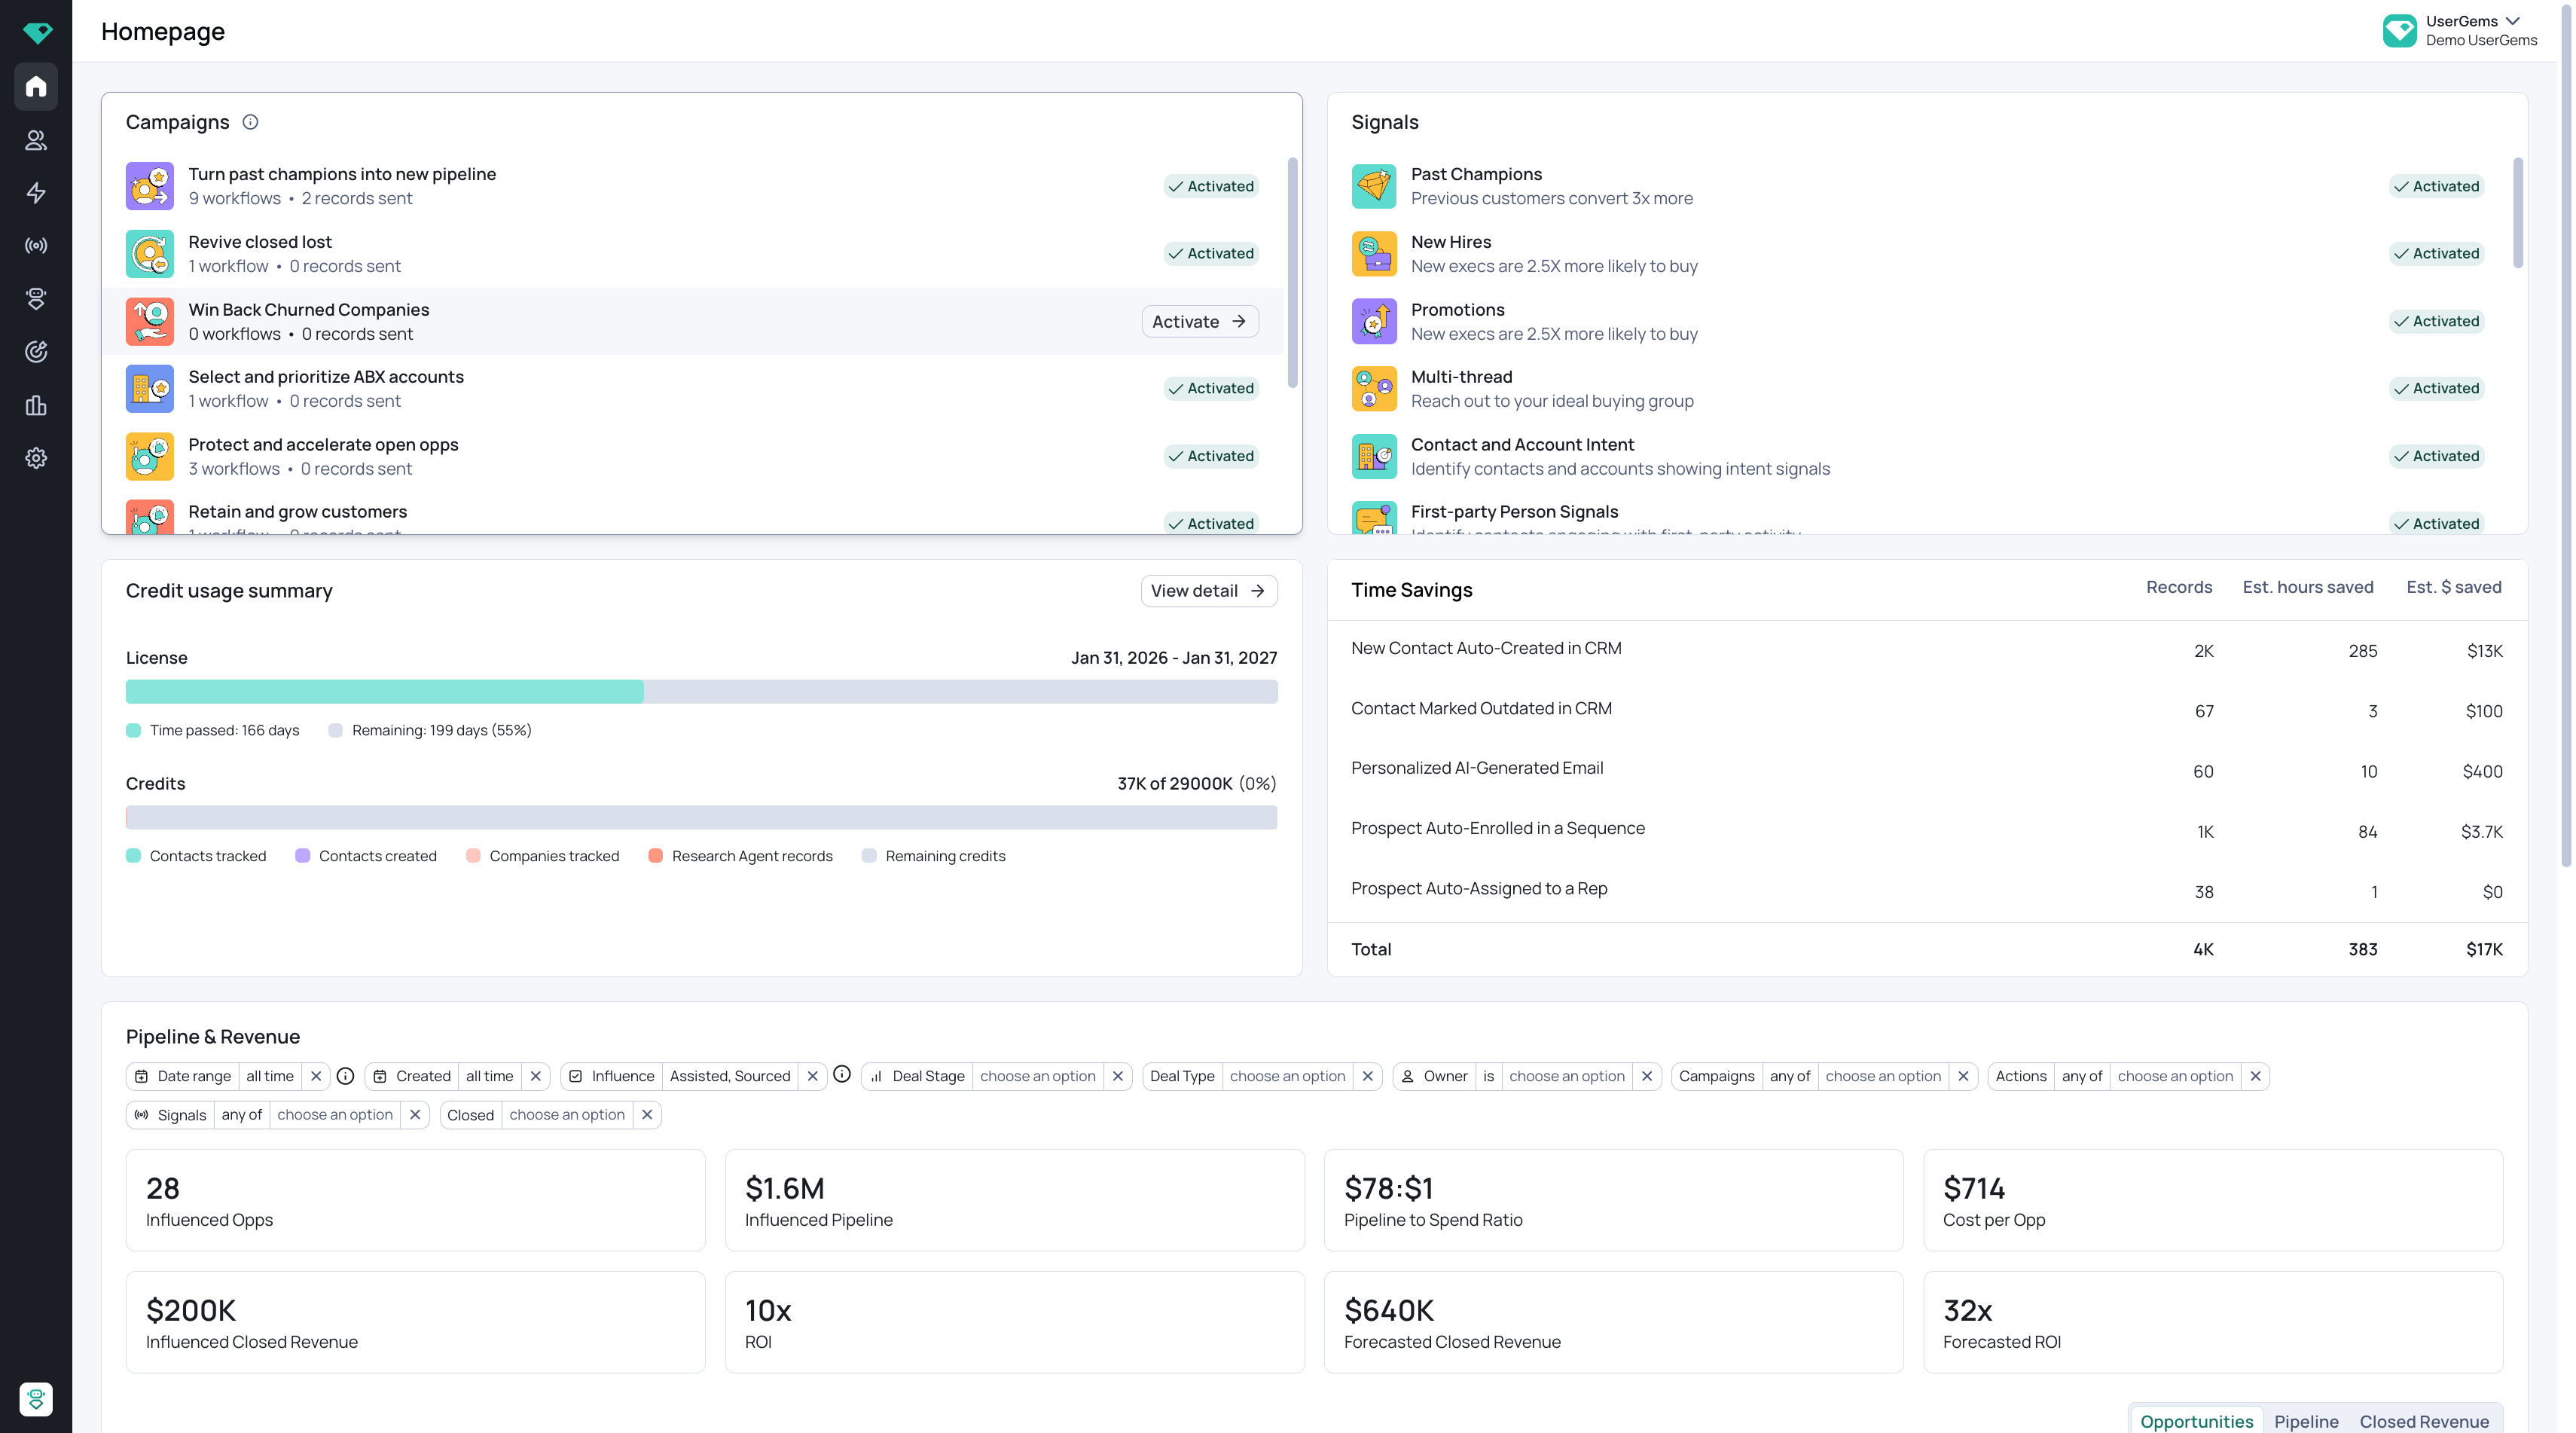Open the bar chart reports sidebar icon
Viewport: 2576px width, 1433px height.
(x=36, y=405)
